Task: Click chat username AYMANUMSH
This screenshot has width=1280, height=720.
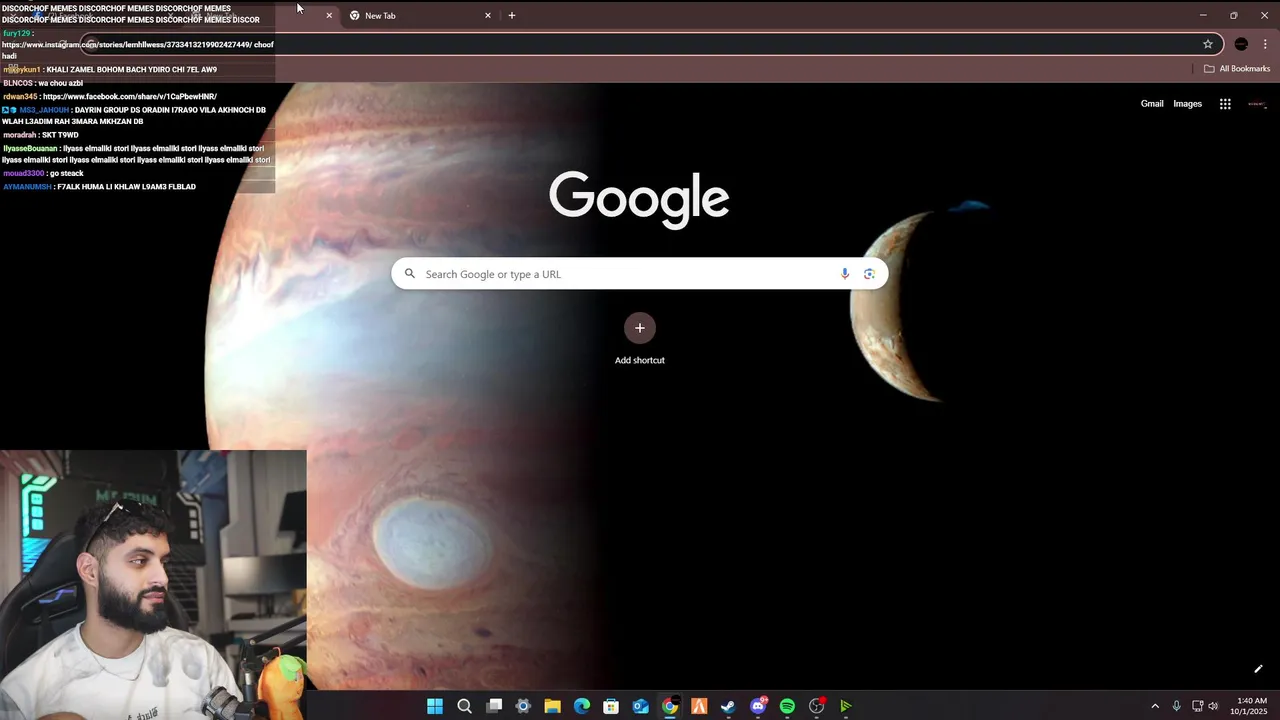Action: (x=27, y=187)
